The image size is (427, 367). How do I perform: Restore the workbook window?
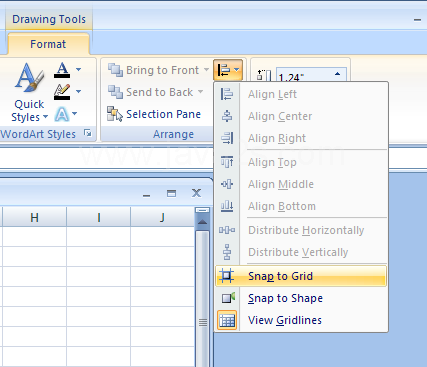171,193
